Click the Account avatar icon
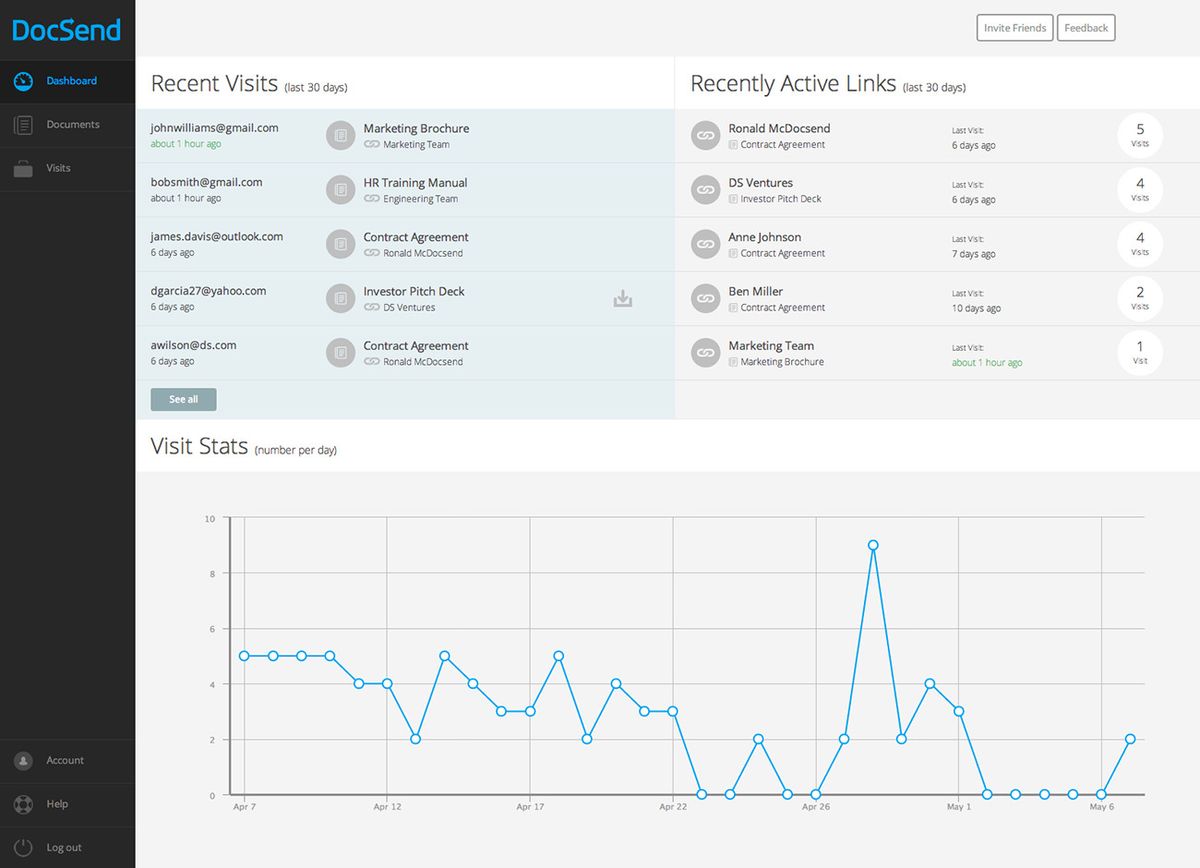1200x868 pixels. (24, 761)
